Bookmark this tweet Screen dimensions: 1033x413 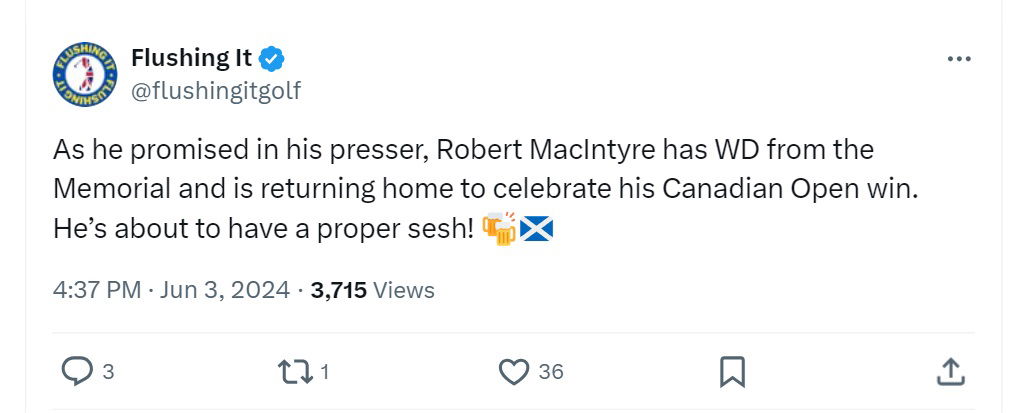[732, 372]
